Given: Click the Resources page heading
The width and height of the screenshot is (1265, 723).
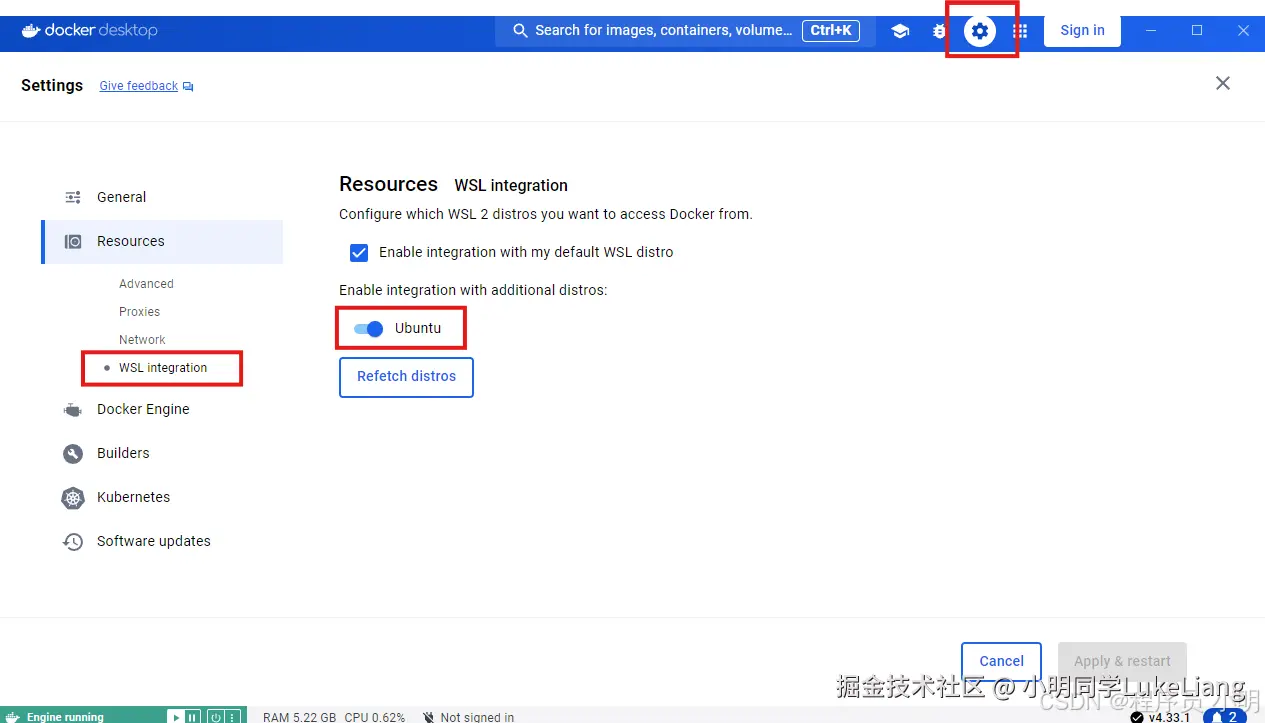Looking at the screenshot, I should pos(388,184).
